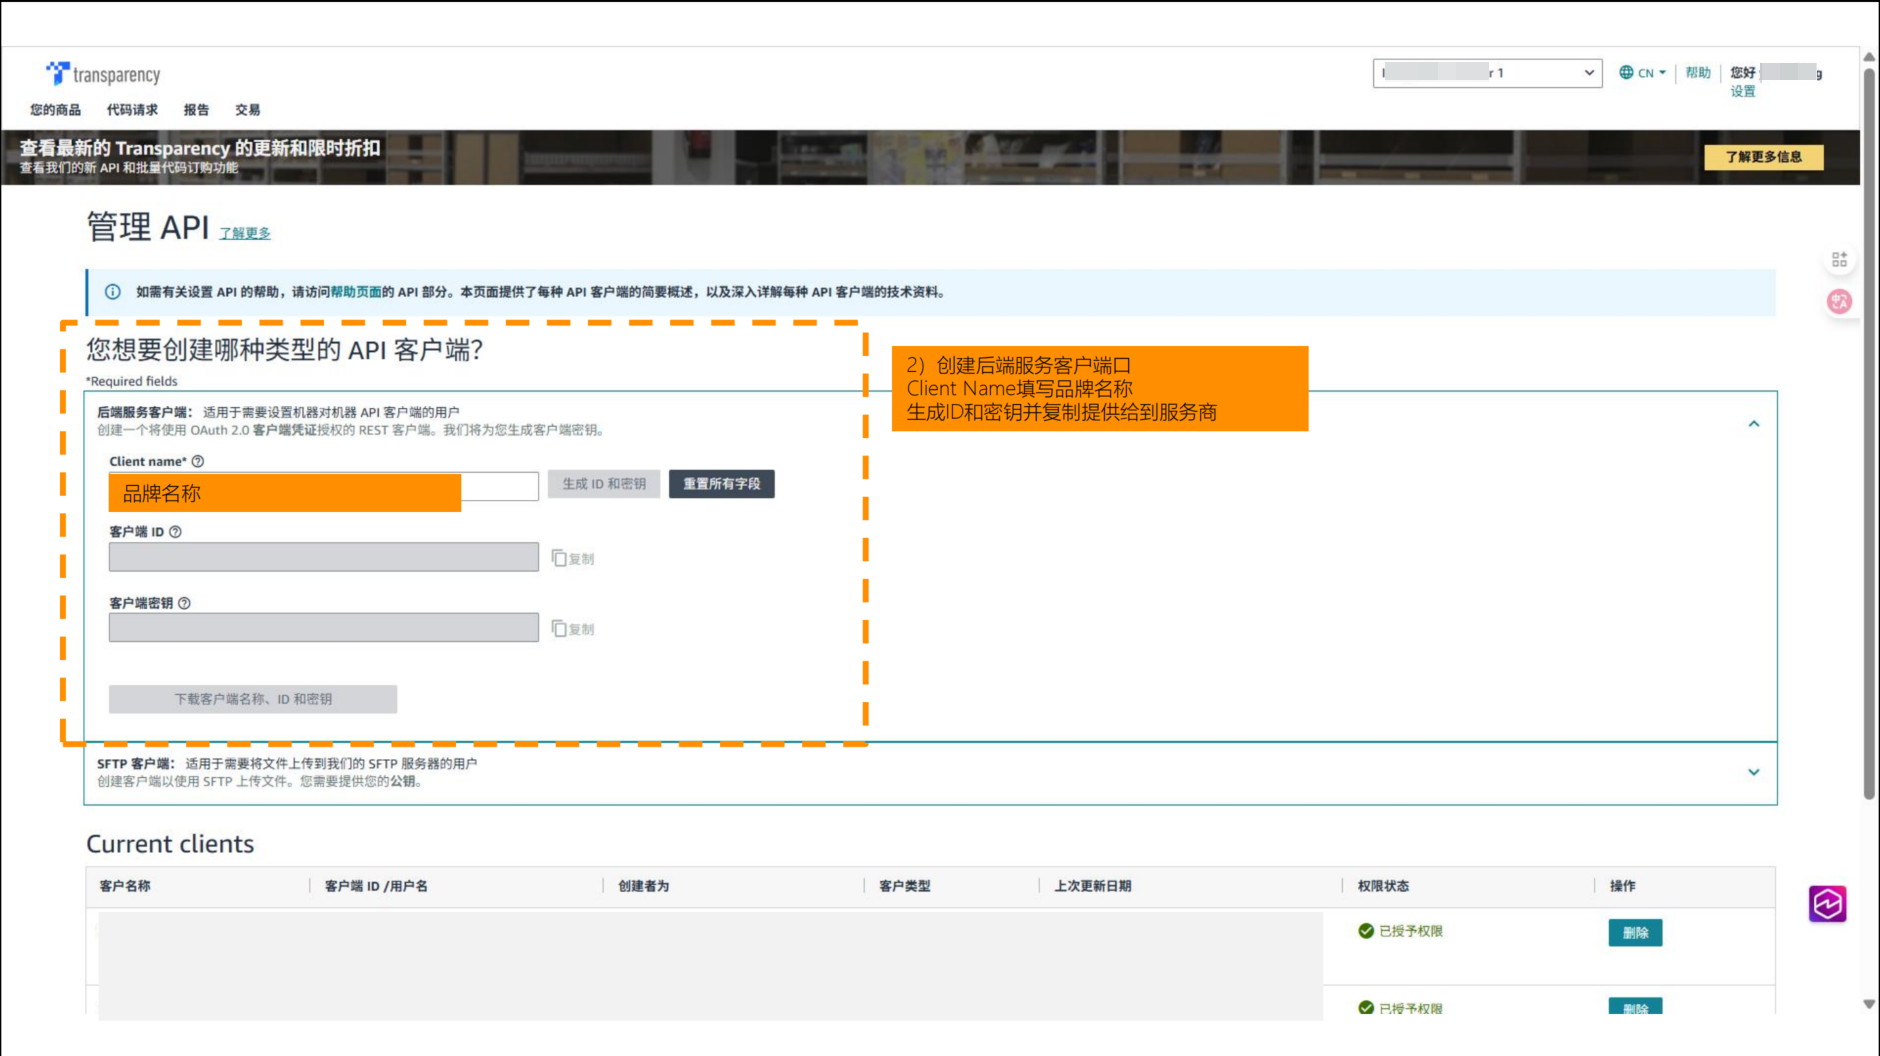Click the 重置所有字段 button
Screen dimensions: 1880x1056
click(x=722, y=484)
